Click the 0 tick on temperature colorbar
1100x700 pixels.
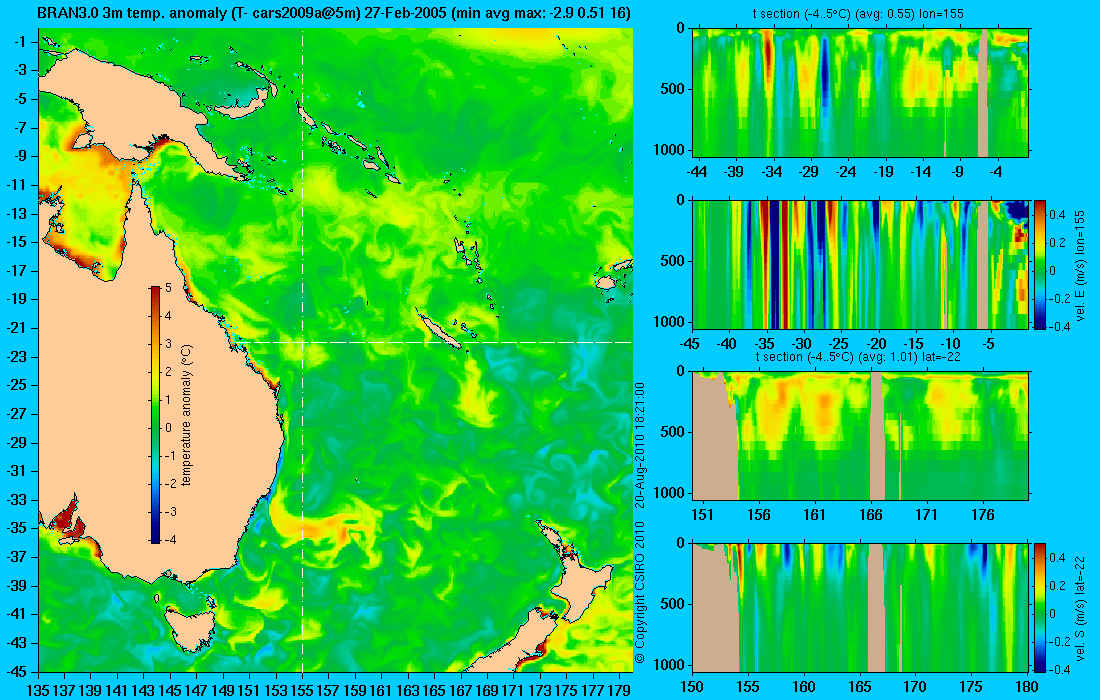(x=168, y=428)
